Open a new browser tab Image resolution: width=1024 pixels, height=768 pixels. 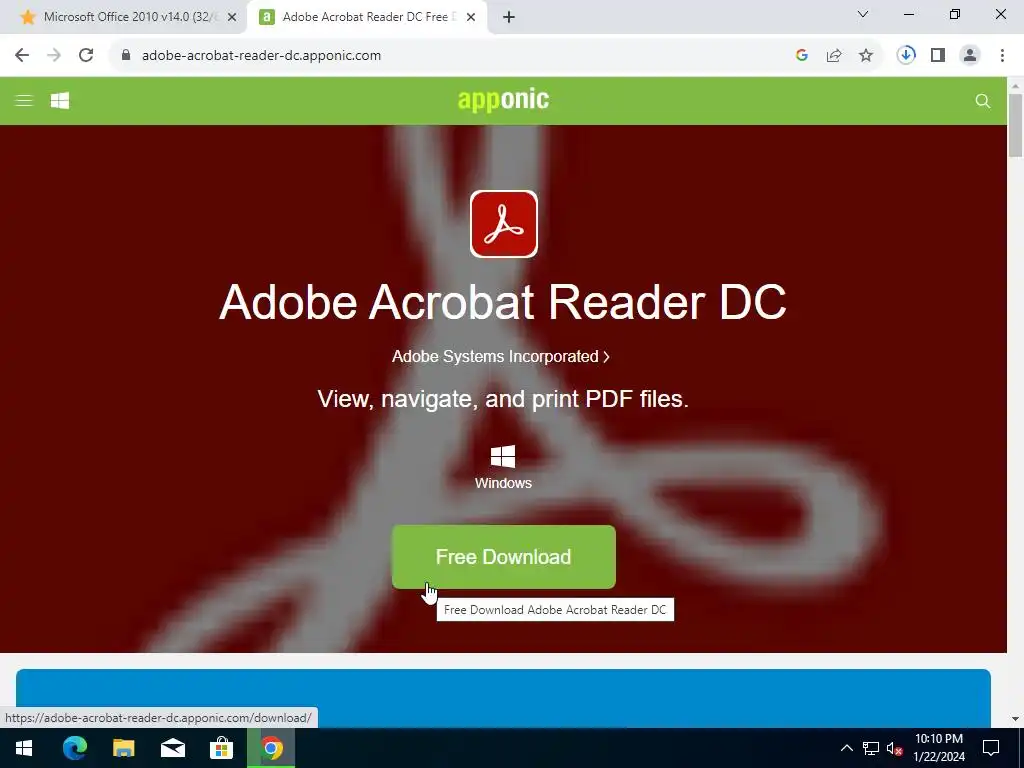(x=509, y=17)
